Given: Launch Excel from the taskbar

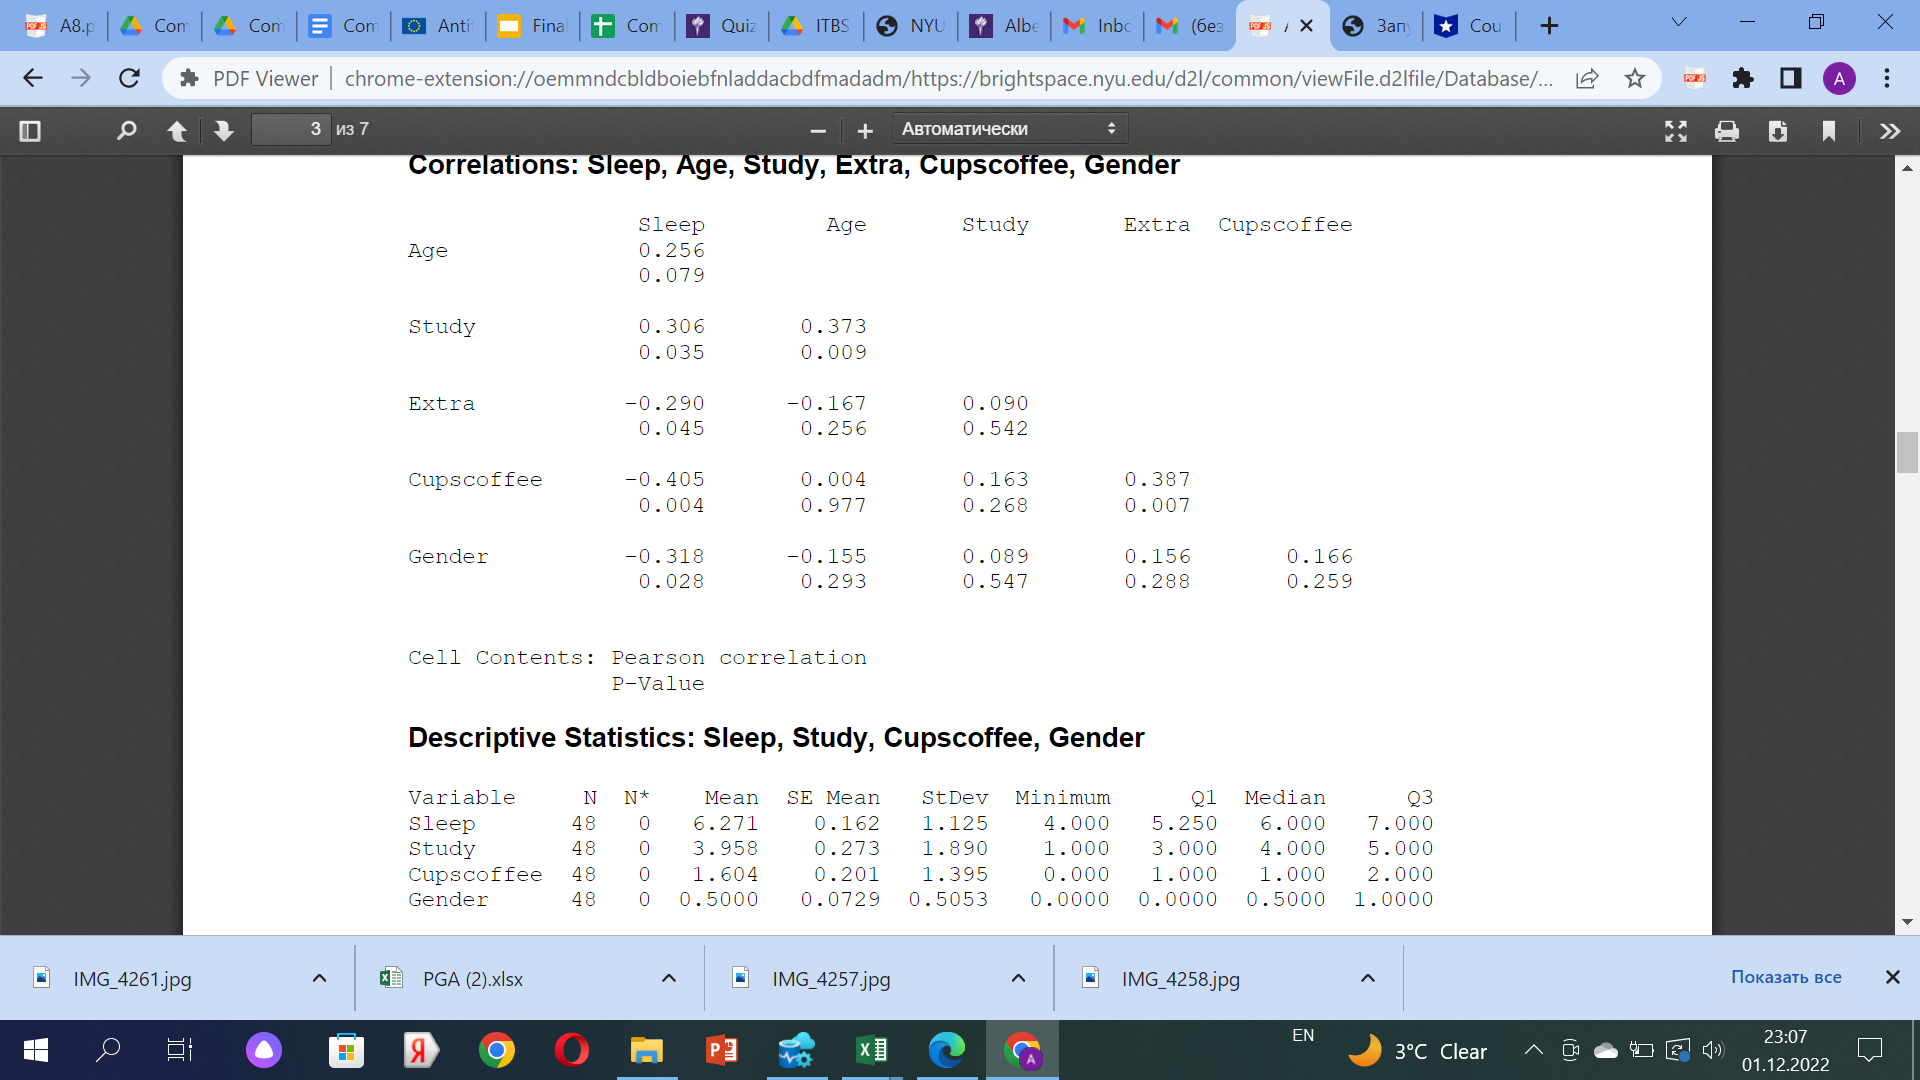Looking at the screenshot, I should (871, 1051).
